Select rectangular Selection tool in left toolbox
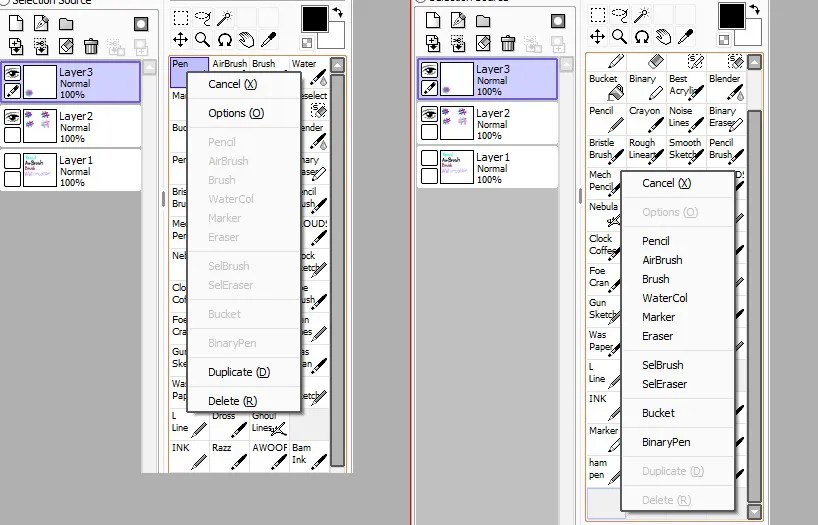 [181, 18]
